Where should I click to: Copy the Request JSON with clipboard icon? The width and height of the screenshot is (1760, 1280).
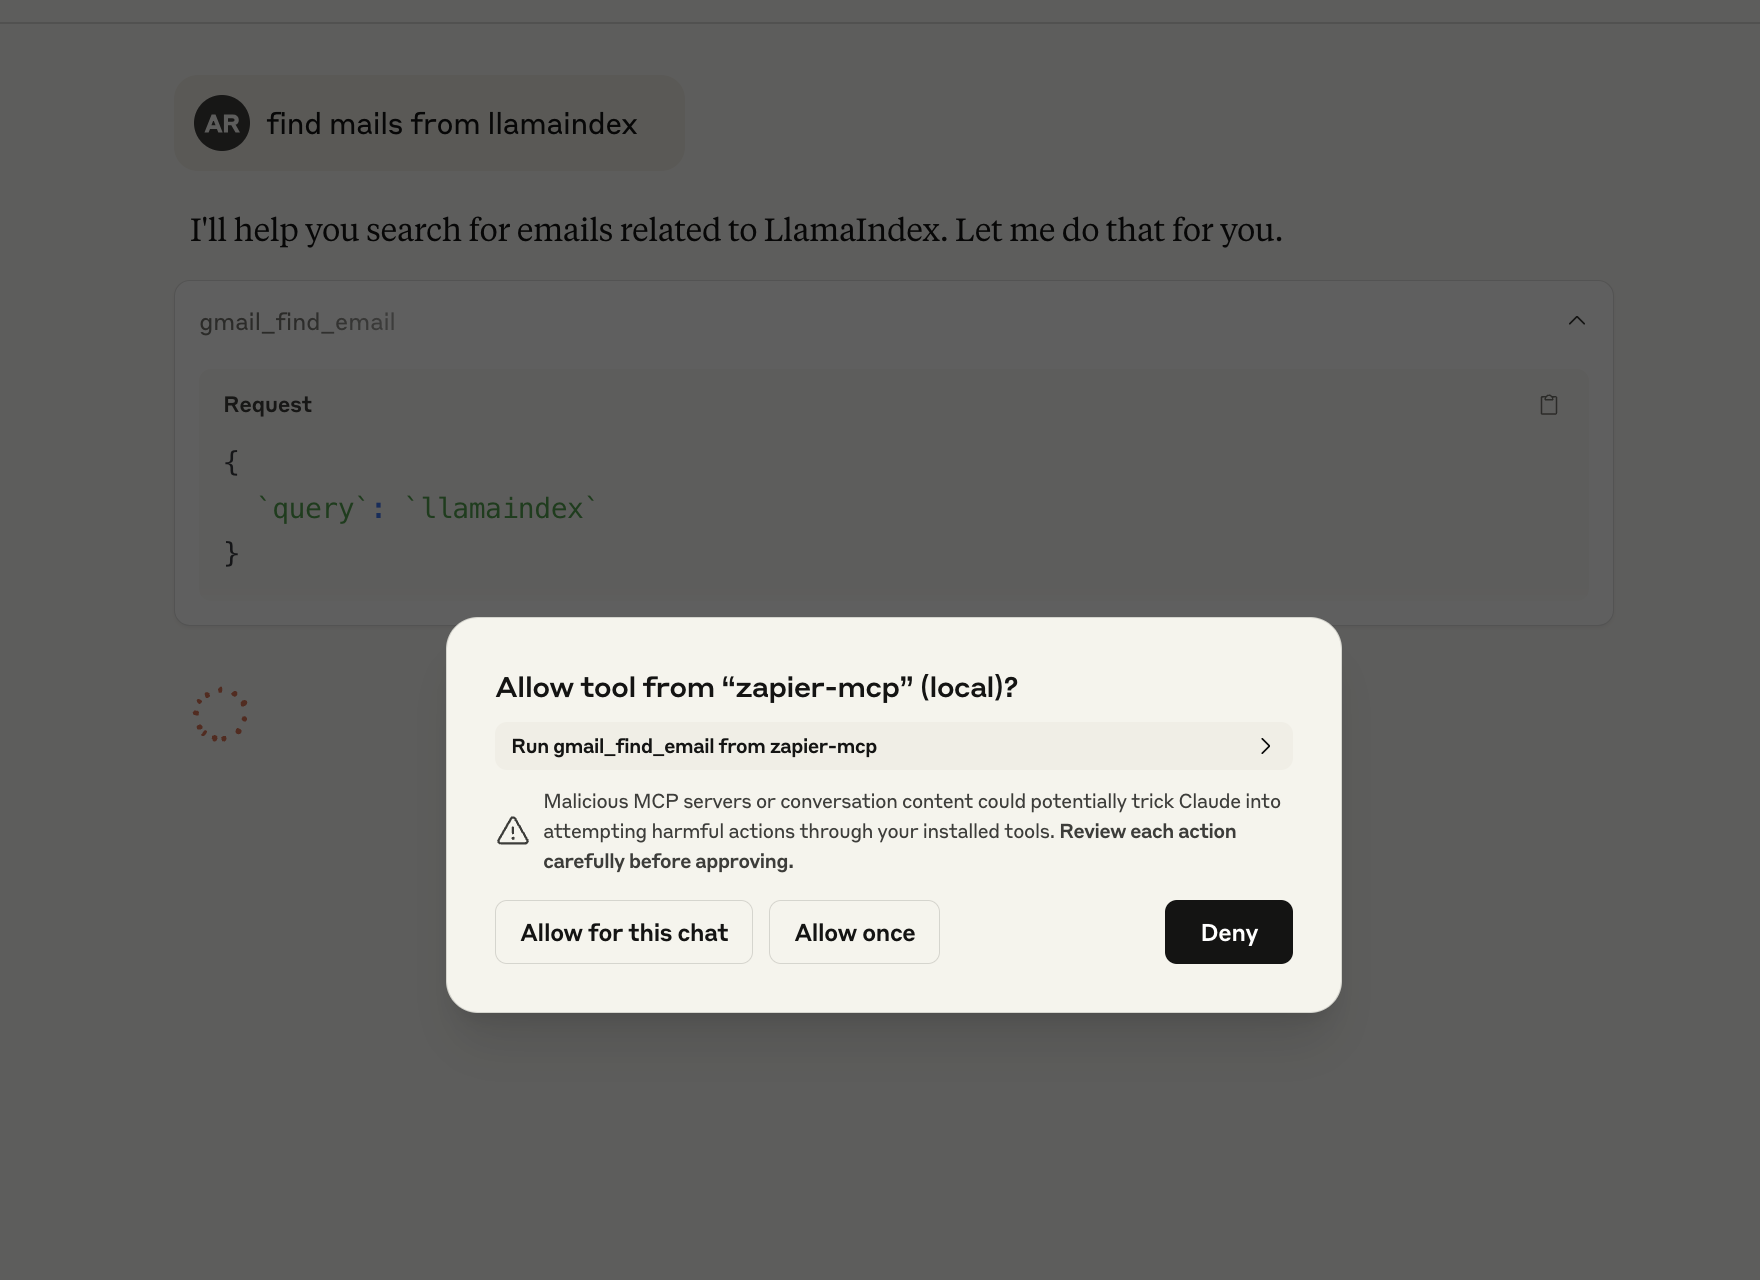pyautogui.click(x=1549, y=405)
